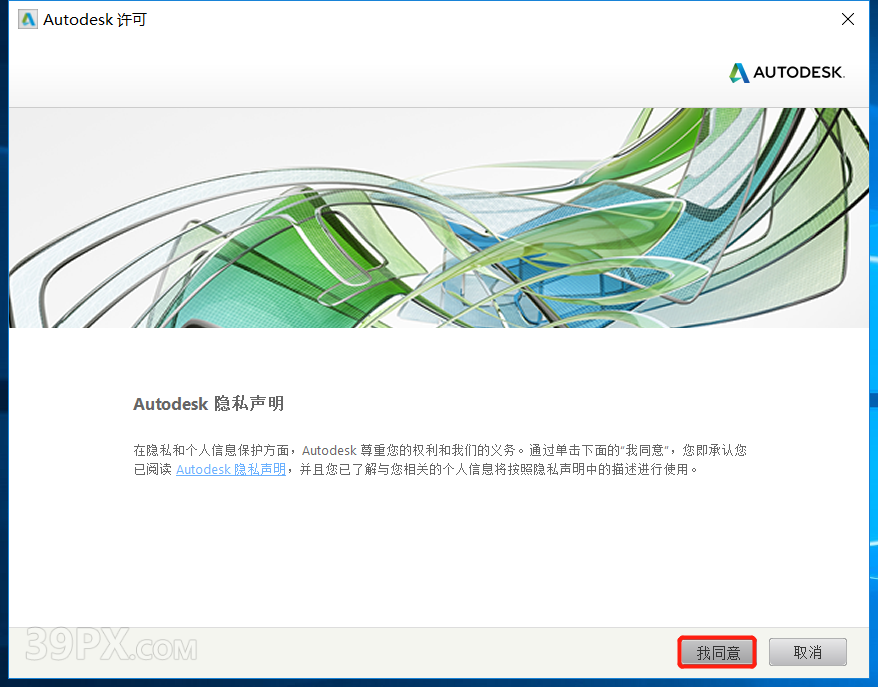Click the bold Autodesk 隐私声明 heading
This screenshot has height=687, width=878.
coord(208,404)
